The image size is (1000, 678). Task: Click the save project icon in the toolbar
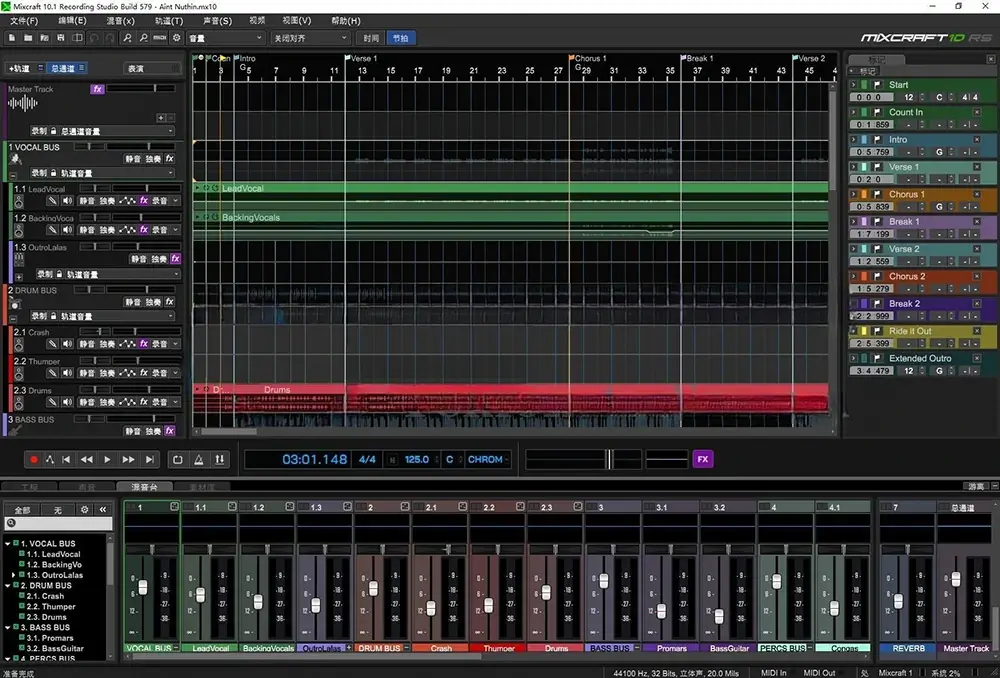pos(61,38)
